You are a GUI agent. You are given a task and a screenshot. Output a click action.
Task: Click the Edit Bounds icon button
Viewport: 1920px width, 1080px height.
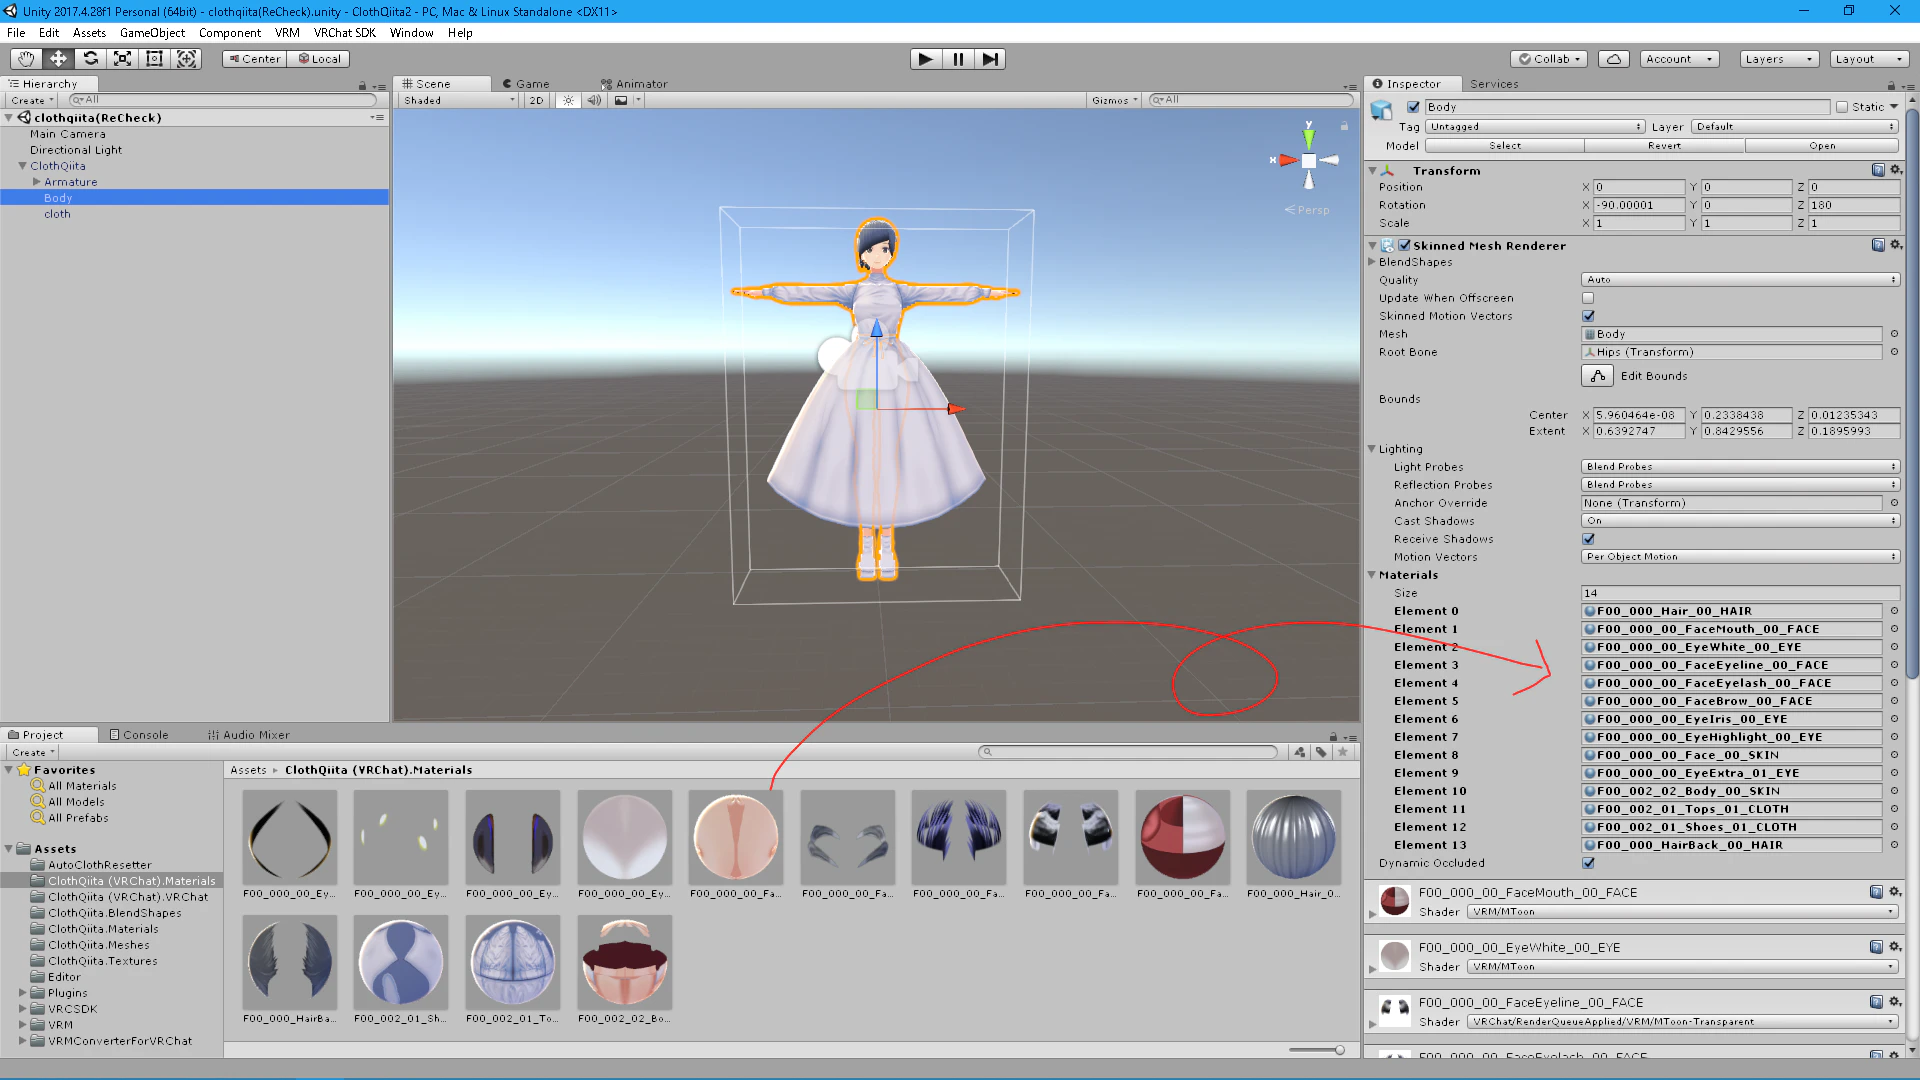coord(1598,376)
